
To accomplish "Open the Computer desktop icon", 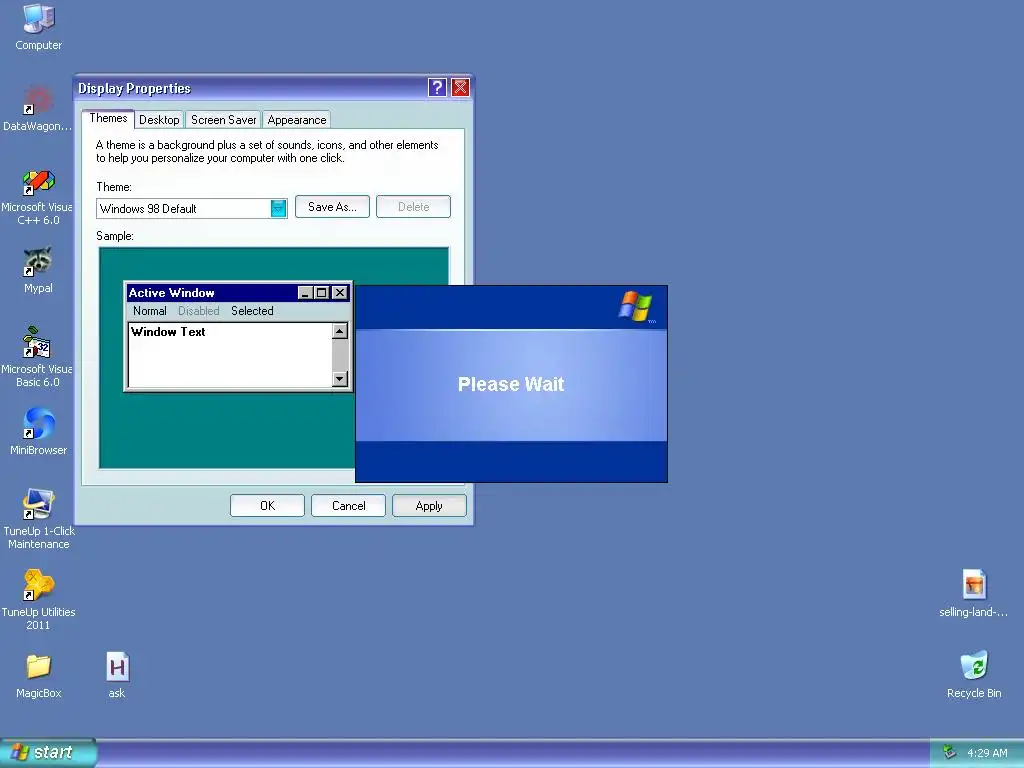I will pos(39,27).
